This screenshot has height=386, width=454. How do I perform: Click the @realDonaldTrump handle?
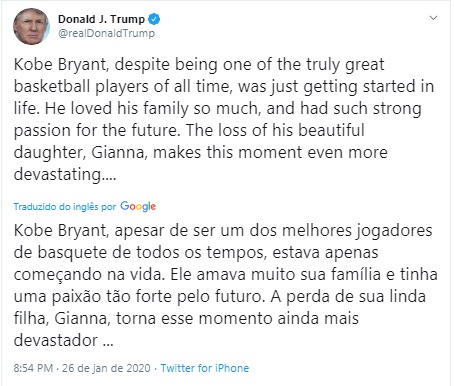106,33
